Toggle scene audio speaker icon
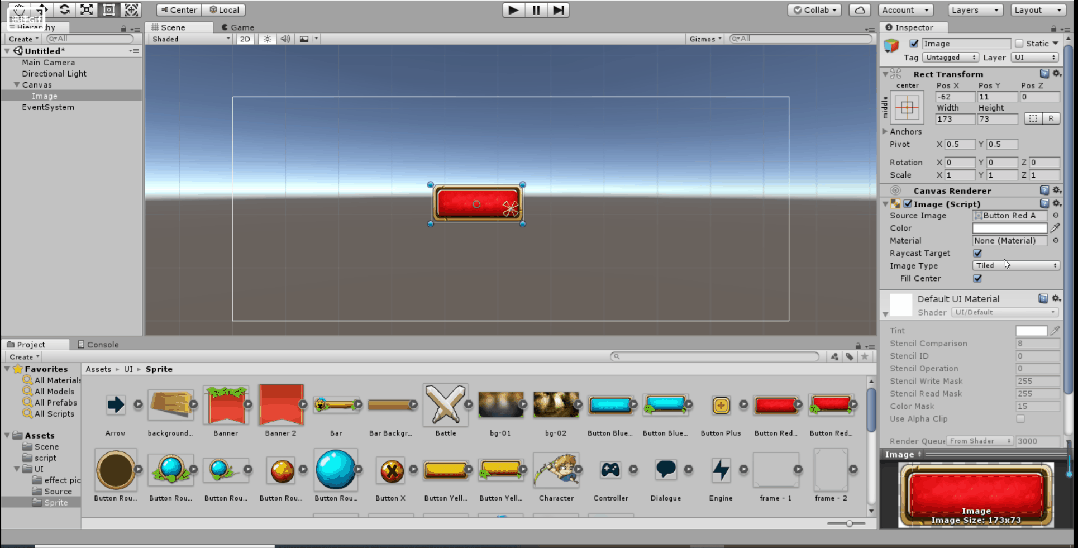The height and width of the screenshot is (548, 1078). click(x=285, y=39)
